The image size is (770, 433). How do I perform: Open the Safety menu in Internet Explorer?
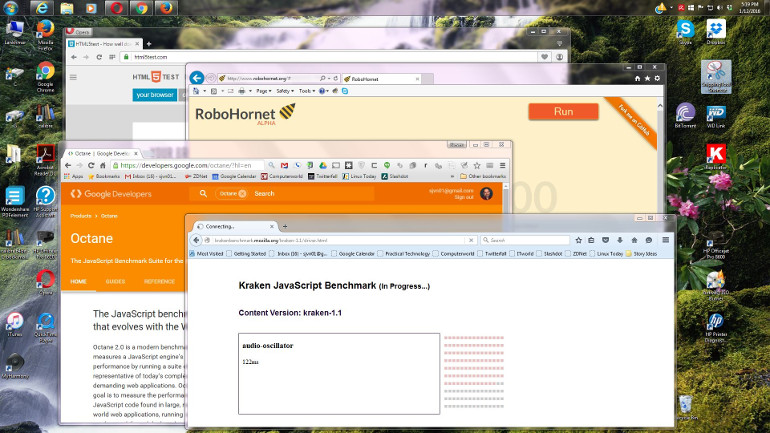tap(285, 91)
